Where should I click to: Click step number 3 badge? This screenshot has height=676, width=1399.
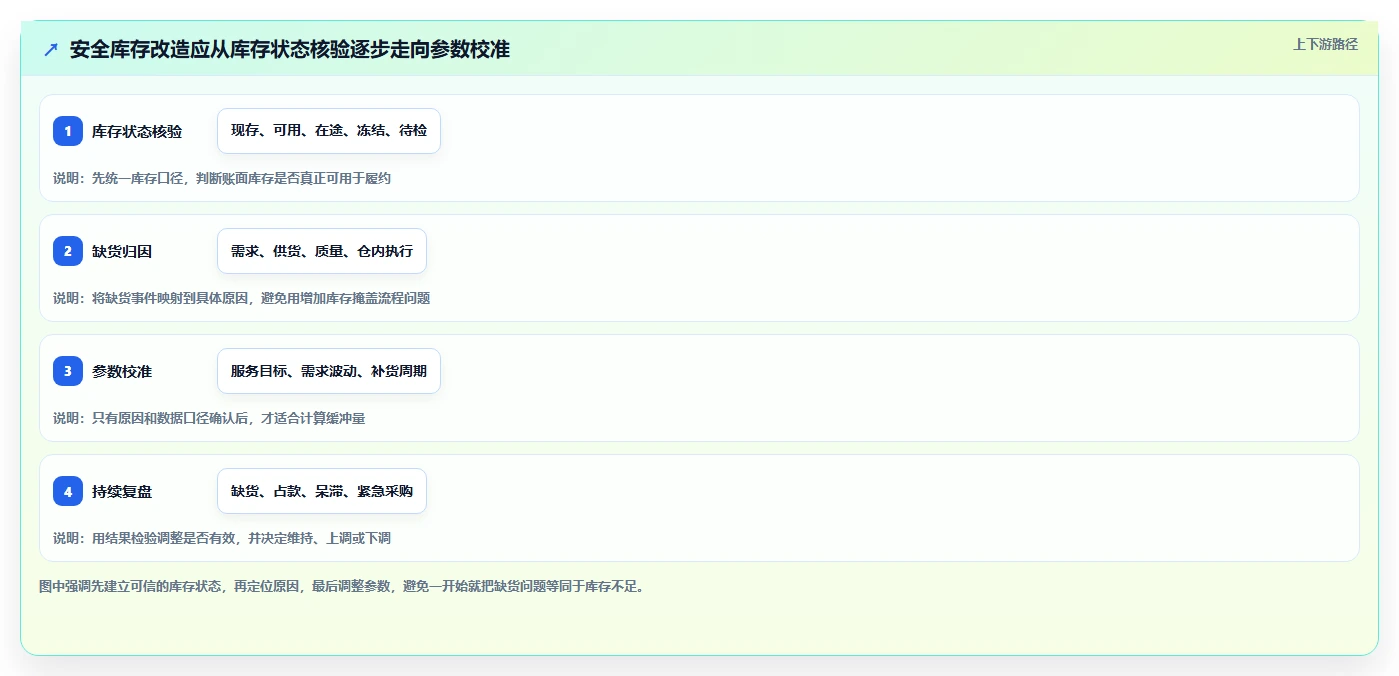point(68,371)
